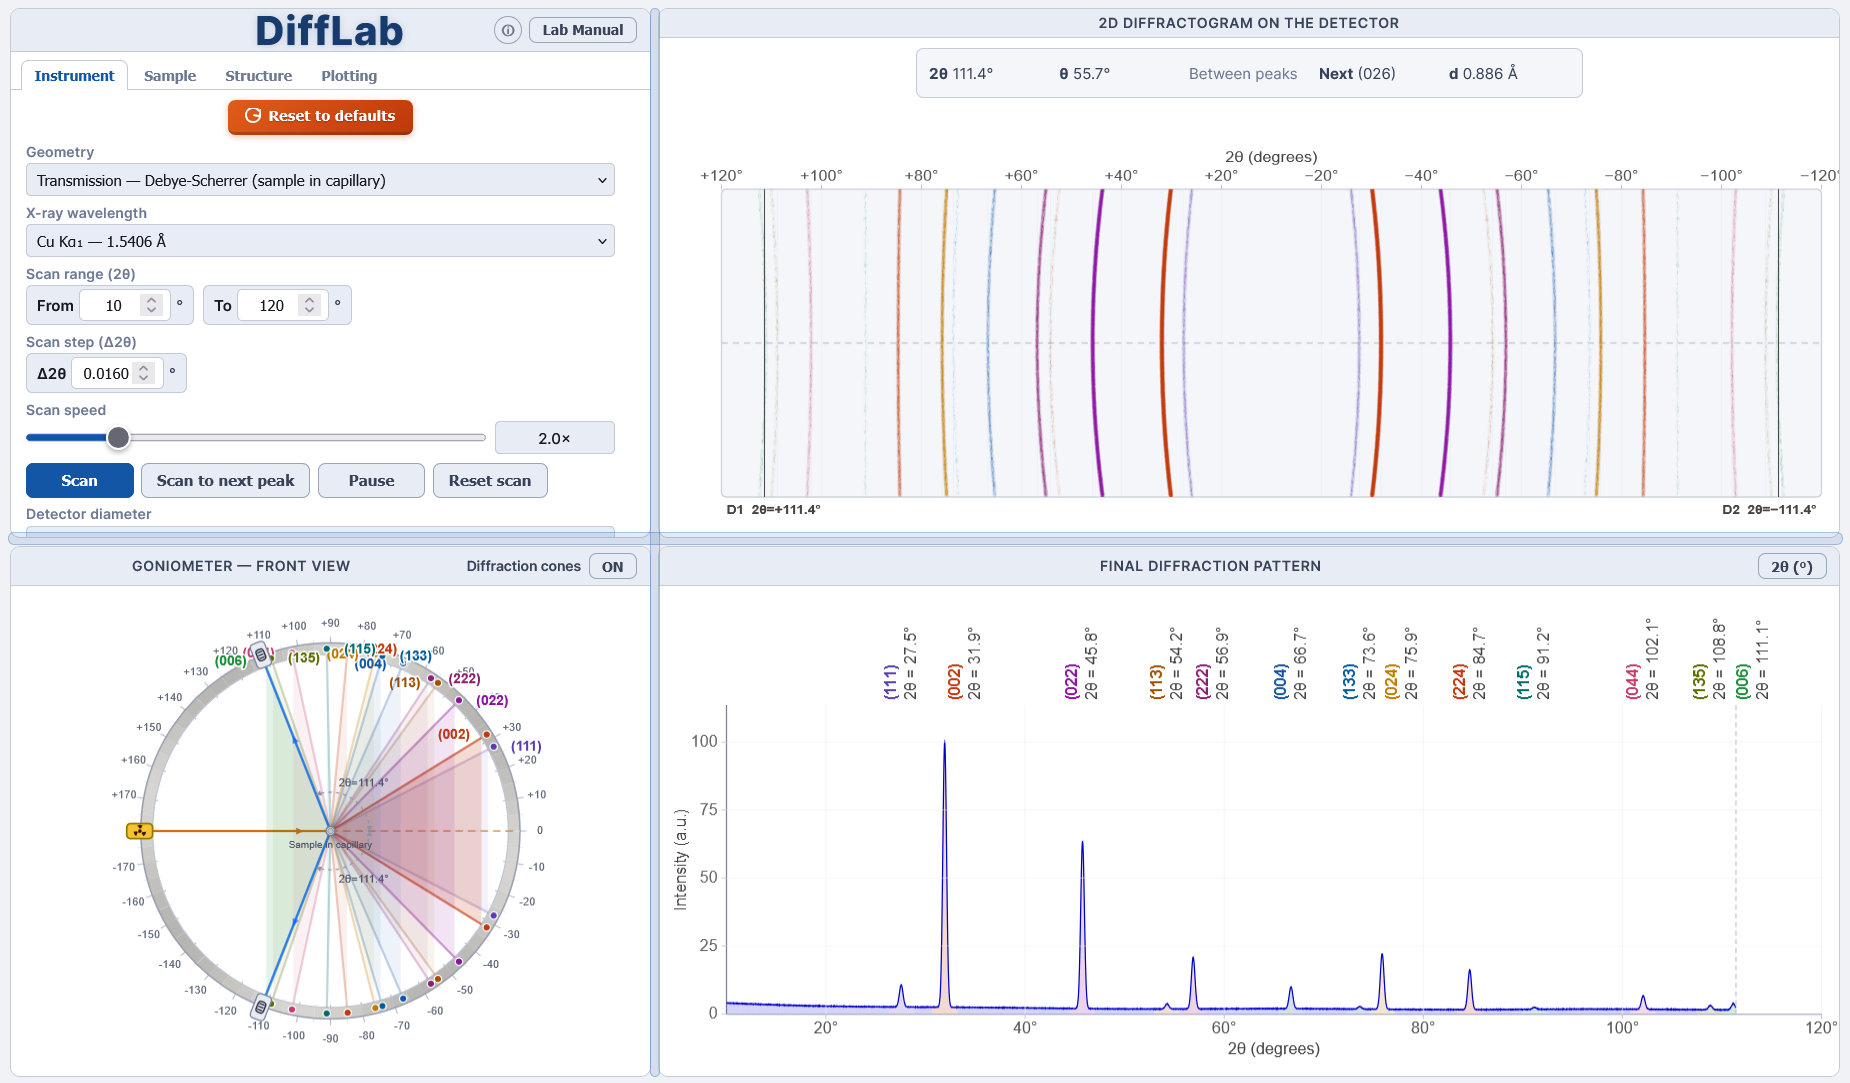Image resolution: width=1850 pixels, height=1083 pixels.
Task: Click the sample capillary at goniometer center
Action: (x=330, y=831)
